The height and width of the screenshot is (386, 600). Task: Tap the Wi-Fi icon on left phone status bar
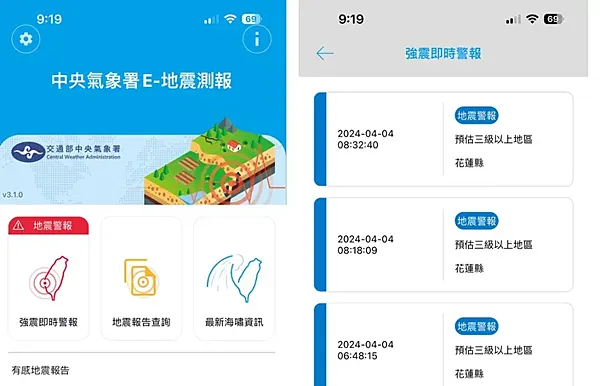coord(230,19)
